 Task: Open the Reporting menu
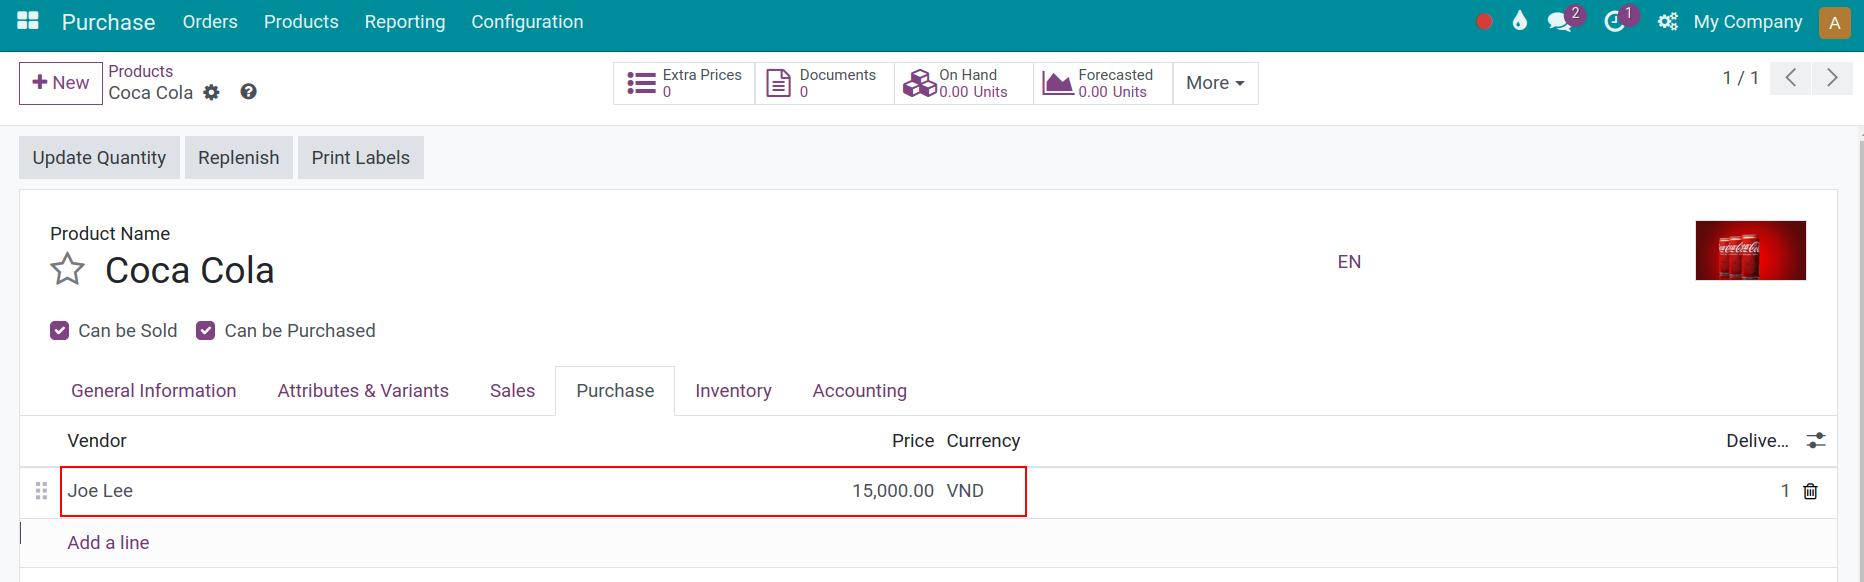click(x=405, y=22)
